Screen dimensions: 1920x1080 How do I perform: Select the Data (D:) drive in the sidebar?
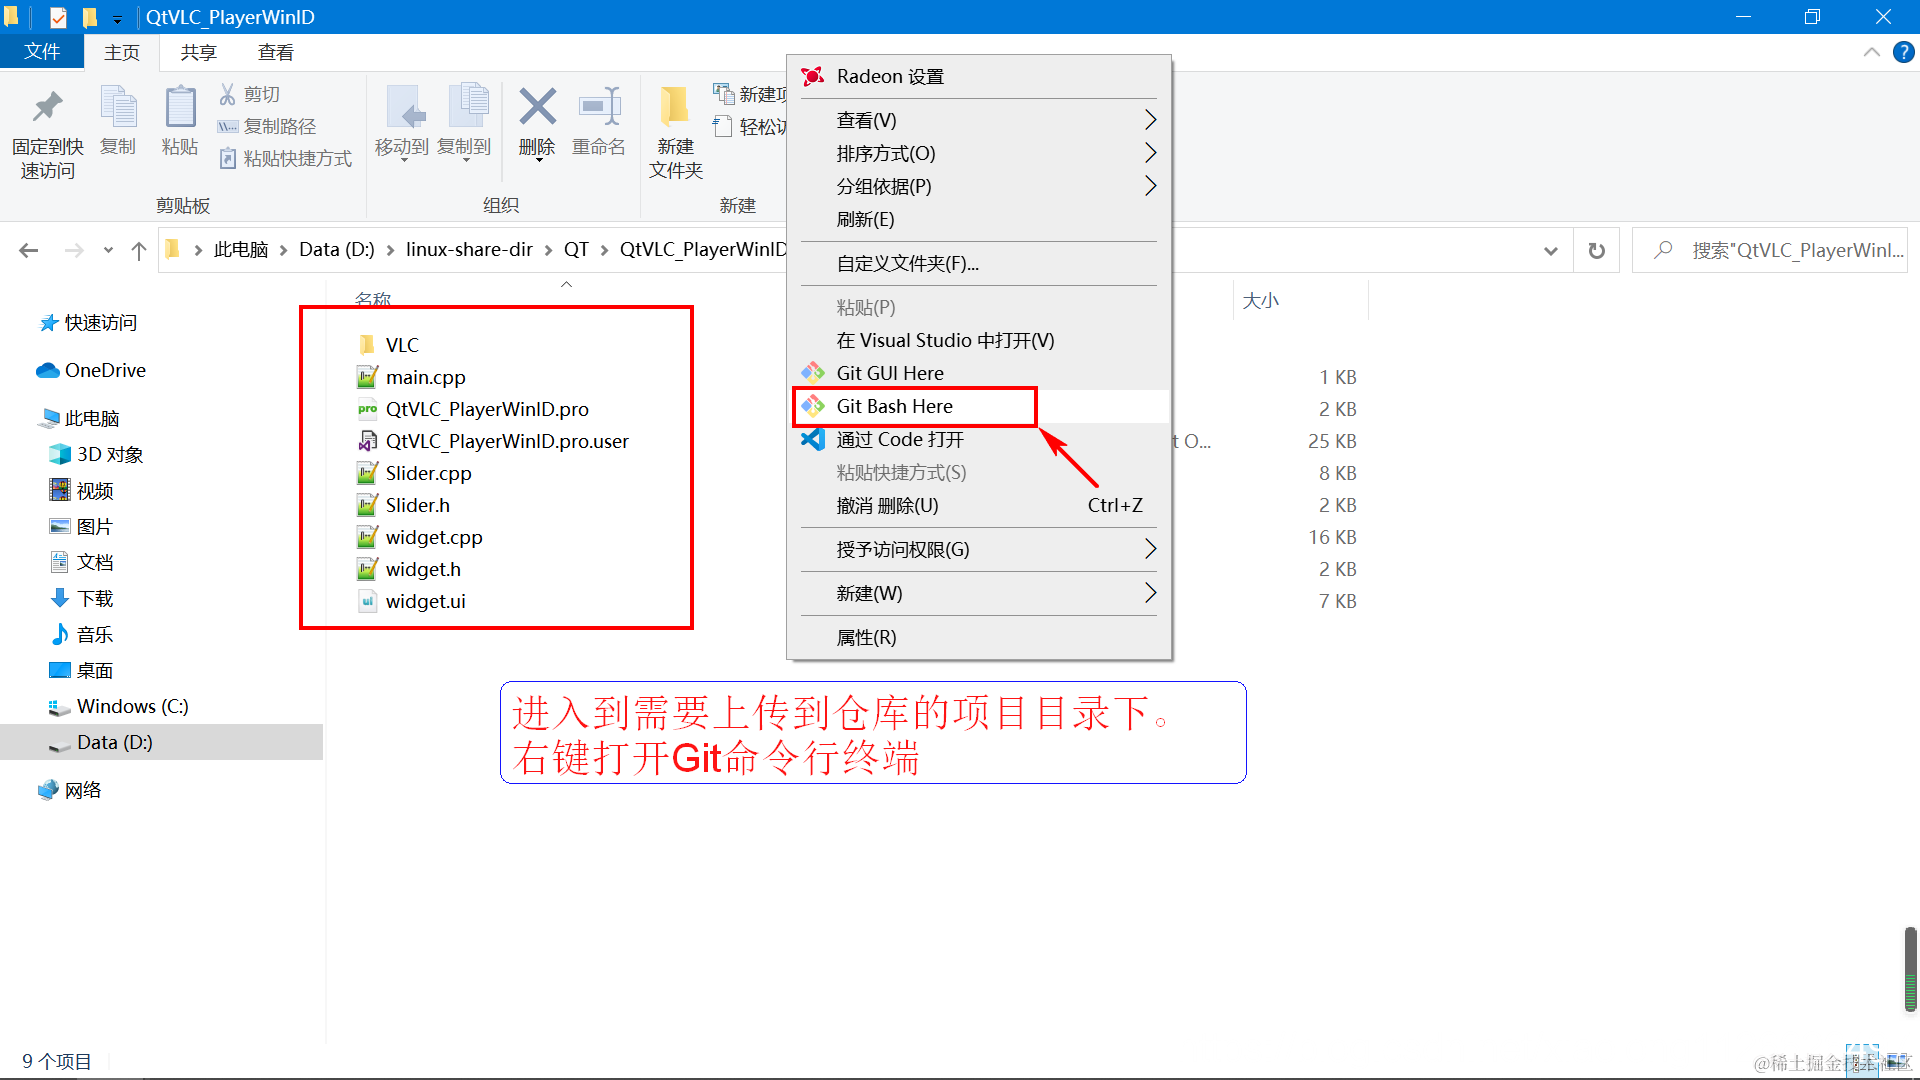point(114,742)
